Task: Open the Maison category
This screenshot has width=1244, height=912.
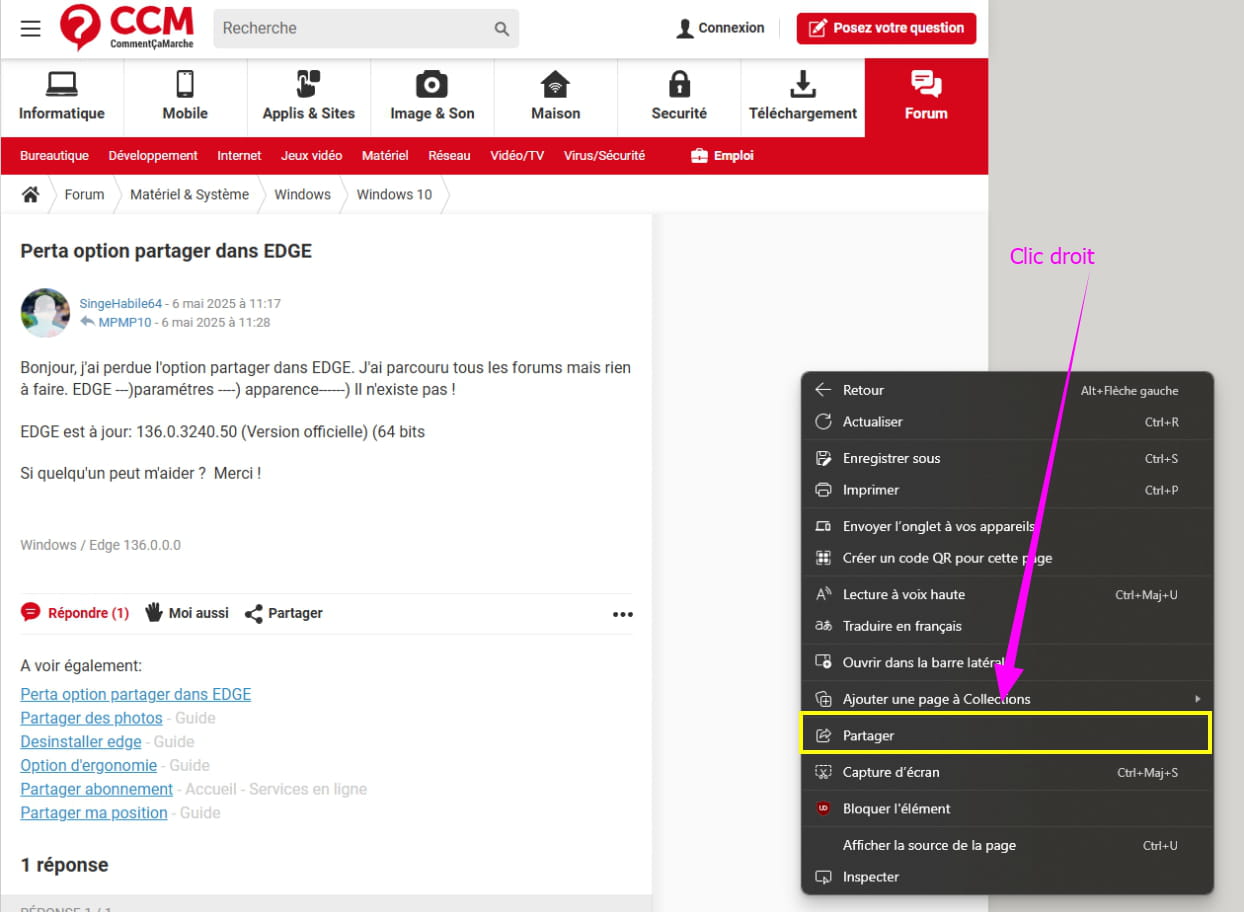Action: point(556,97)
